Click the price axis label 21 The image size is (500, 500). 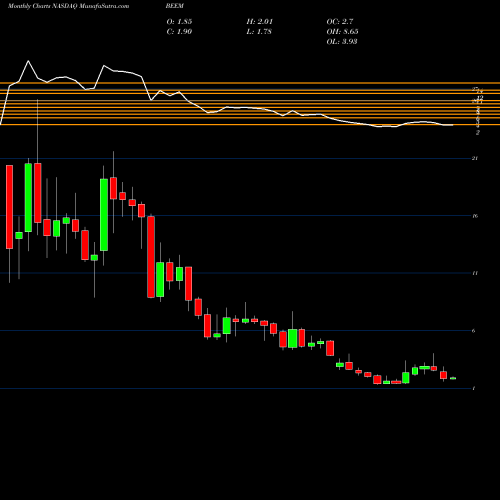[x=475, y=158]
